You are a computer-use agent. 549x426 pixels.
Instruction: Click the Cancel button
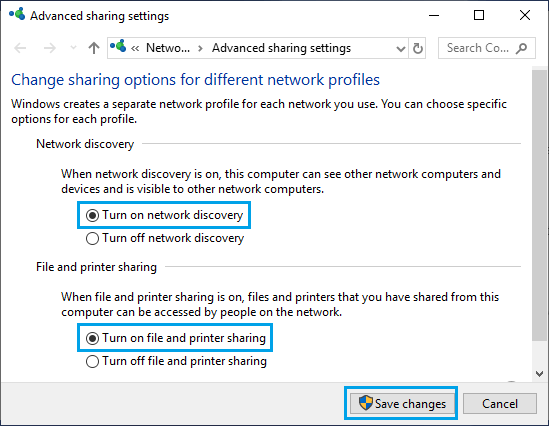(x=500, y=403)
